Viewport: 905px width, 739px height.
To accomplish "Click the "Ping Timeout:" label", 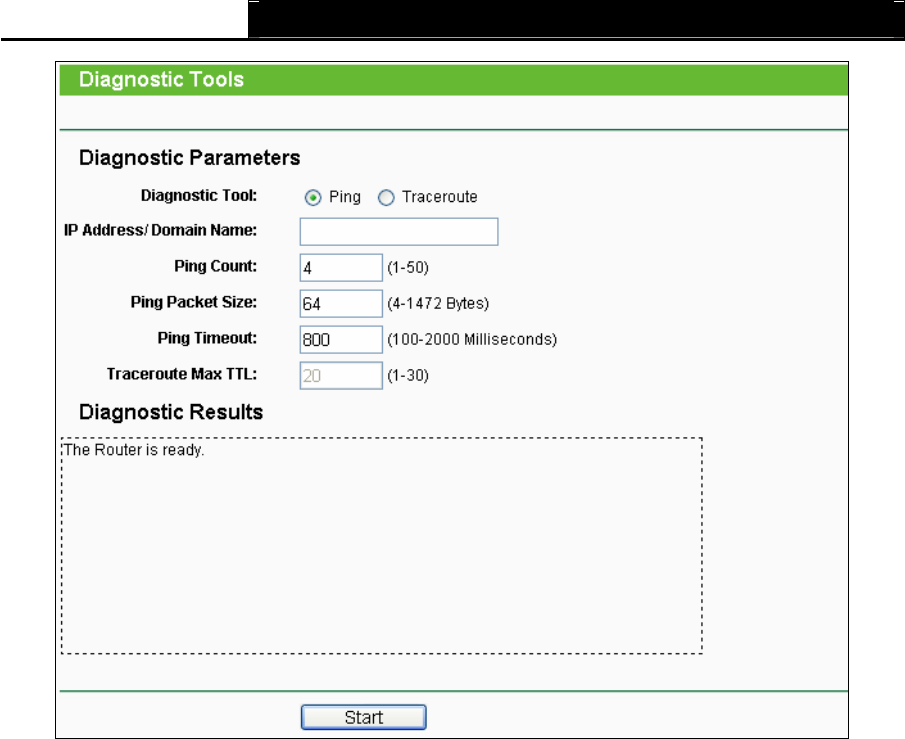I will [207, 338].
